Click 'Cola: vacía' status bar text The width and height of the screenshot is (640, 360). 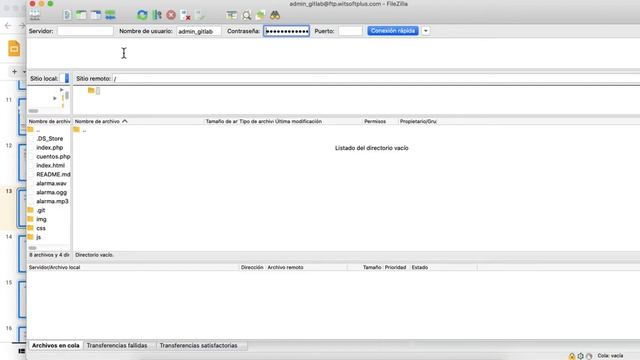610,356
